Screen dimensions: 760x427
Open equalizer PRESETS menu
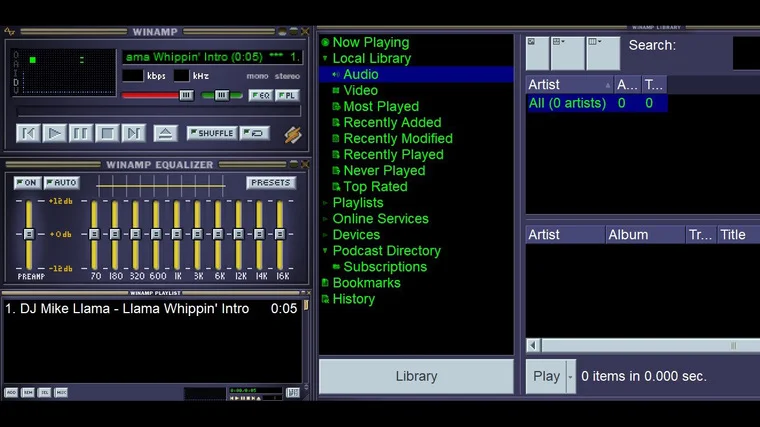(x=271, y=183)
